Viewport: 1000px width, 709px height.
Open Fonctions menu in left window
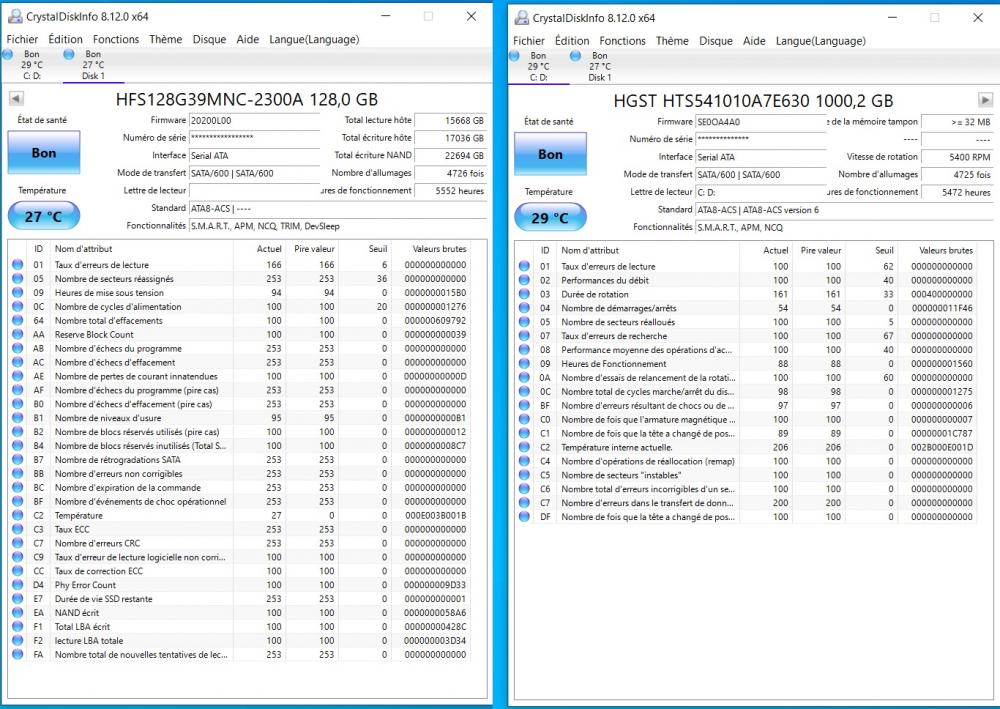pos(116,40)
